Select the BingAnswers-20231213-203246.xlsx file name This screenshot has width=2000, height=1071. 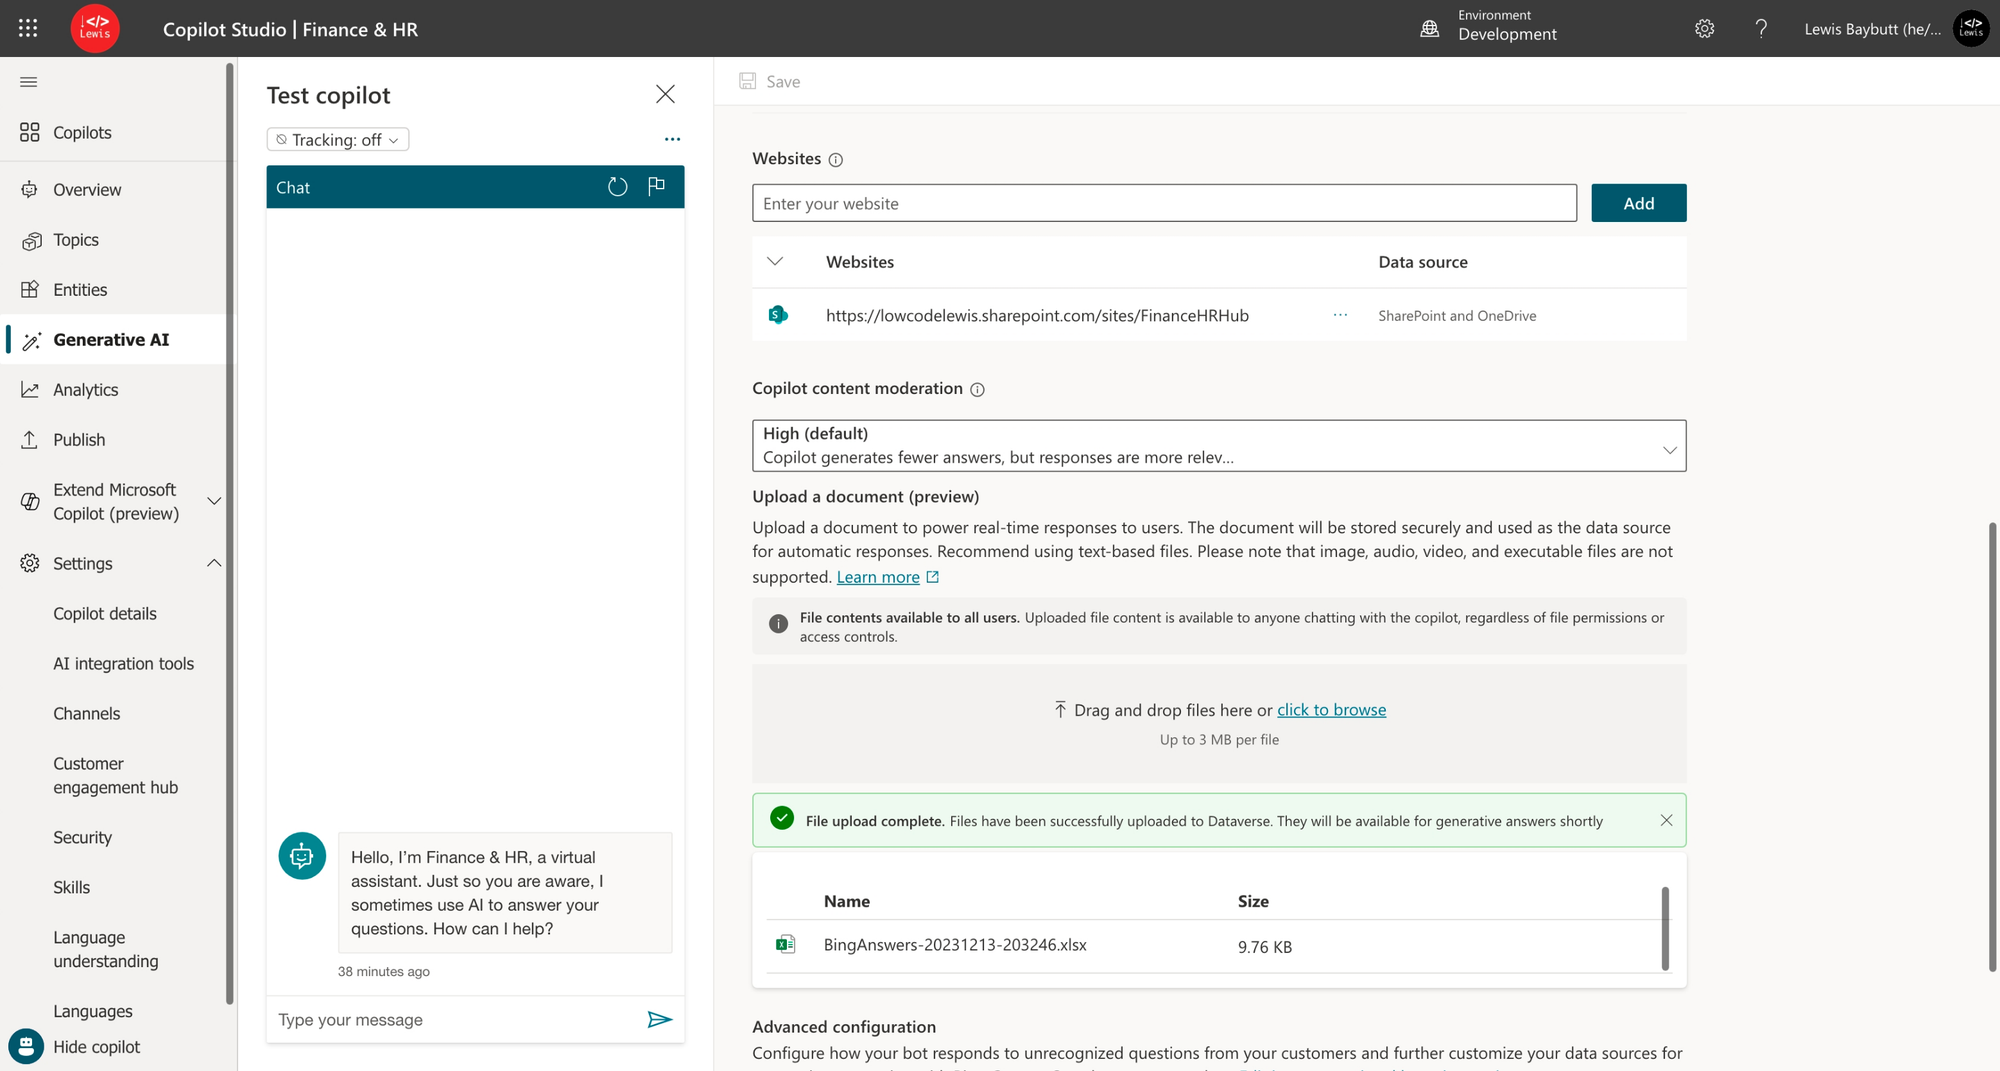point(955,944)
